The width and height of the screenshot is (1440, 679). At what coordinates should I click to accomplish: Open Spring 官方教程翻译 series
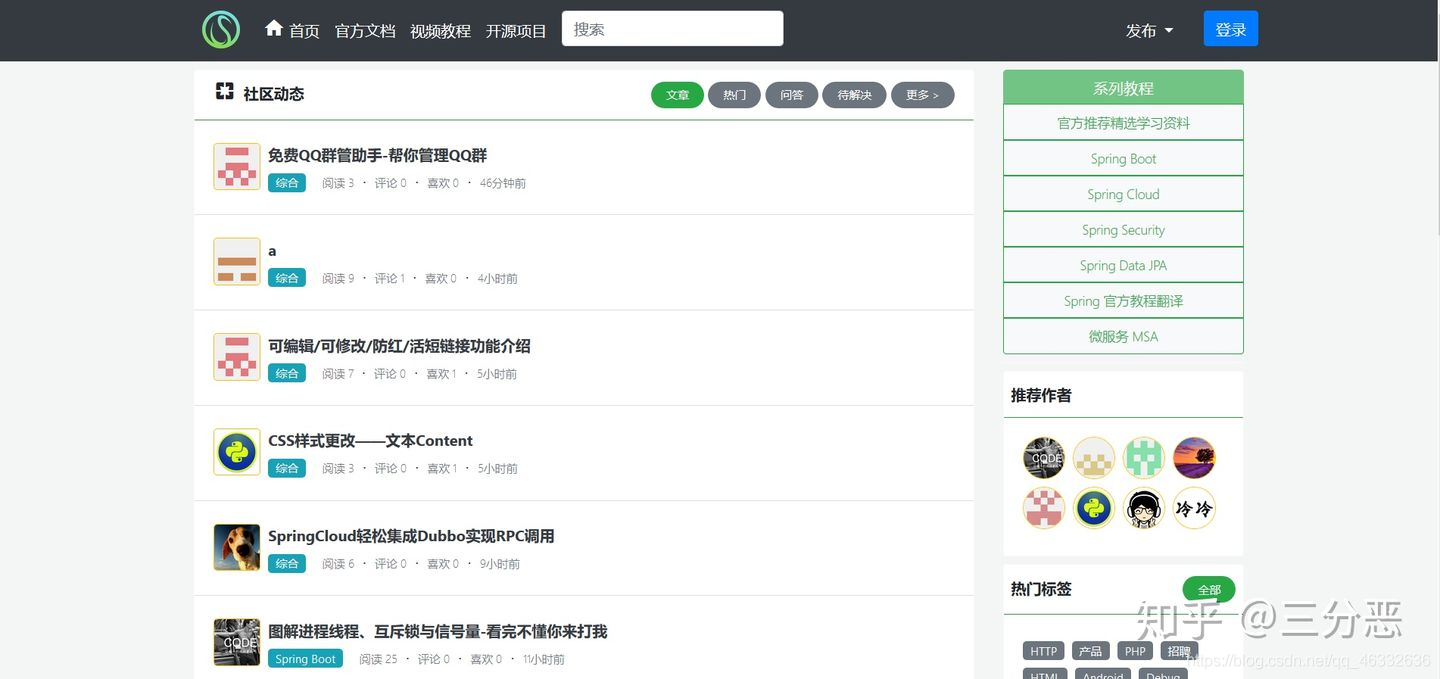(x=1123, y=301)
